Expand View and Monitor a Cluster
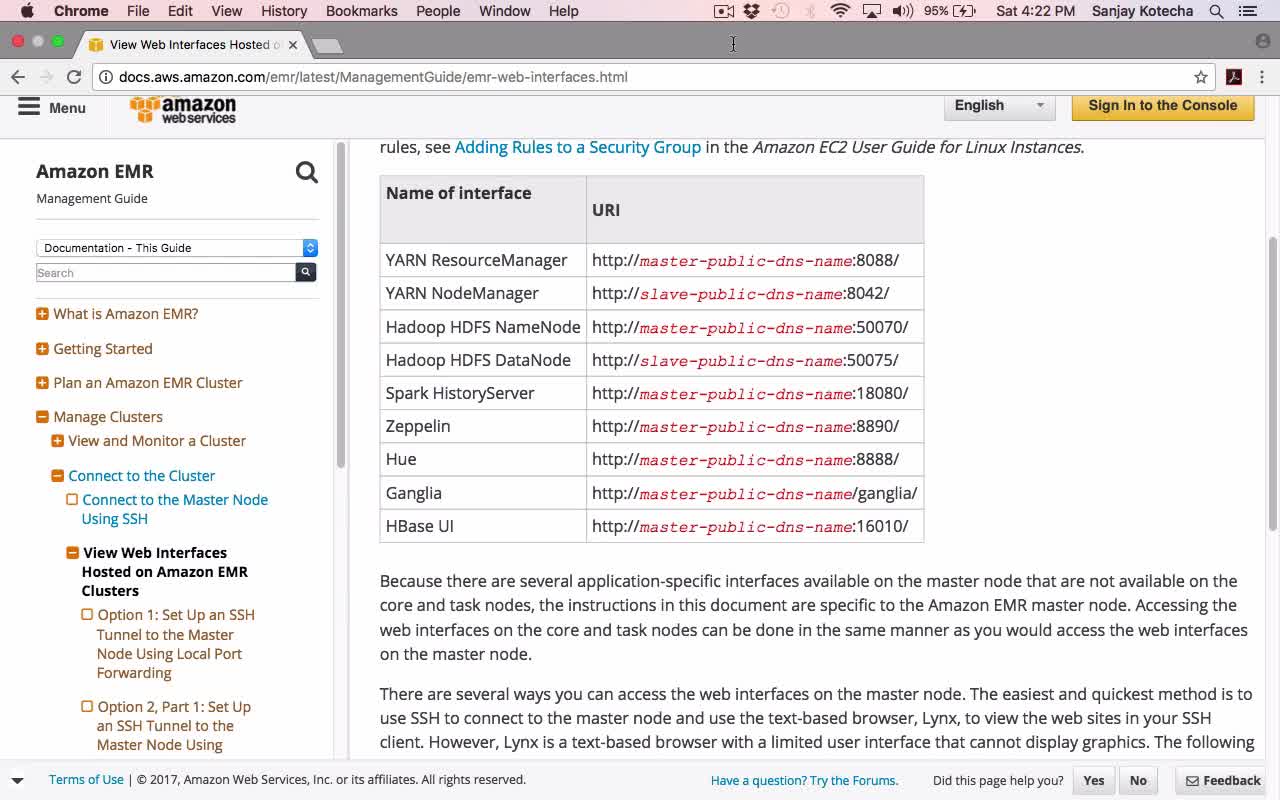This screenshot has height=800, width=1280. (x=57, y=441)
